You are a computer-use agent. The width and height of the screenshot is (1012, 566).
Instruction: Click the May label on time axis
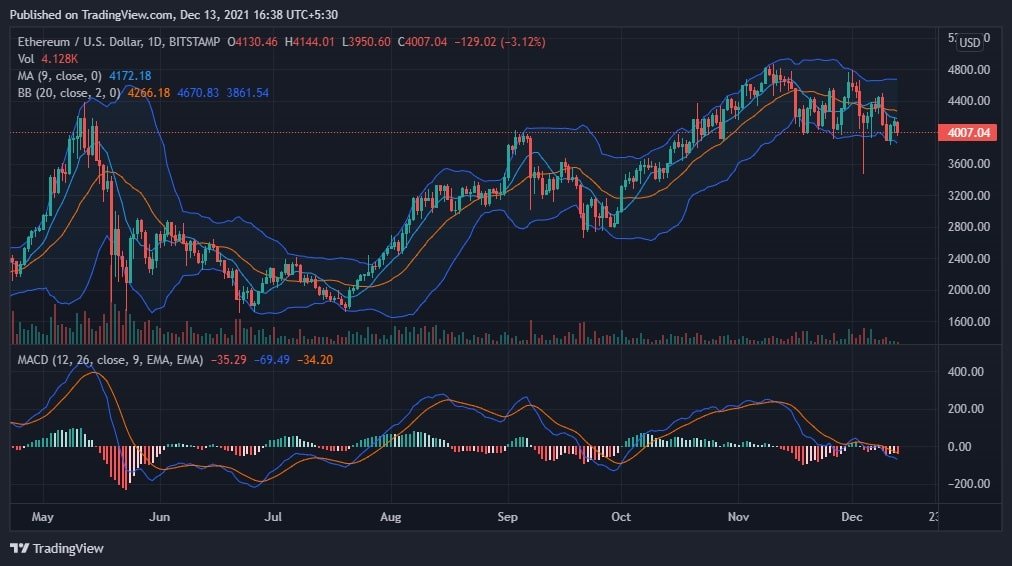tap(42, 517)
